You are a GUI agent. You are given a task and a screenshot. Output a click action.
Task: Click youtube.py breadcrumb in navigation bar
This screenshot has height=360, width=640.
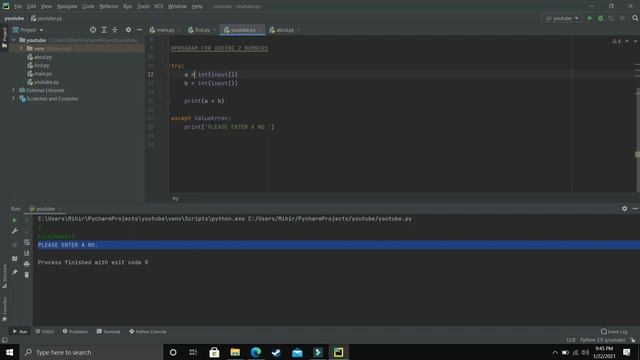coord(47,18)
